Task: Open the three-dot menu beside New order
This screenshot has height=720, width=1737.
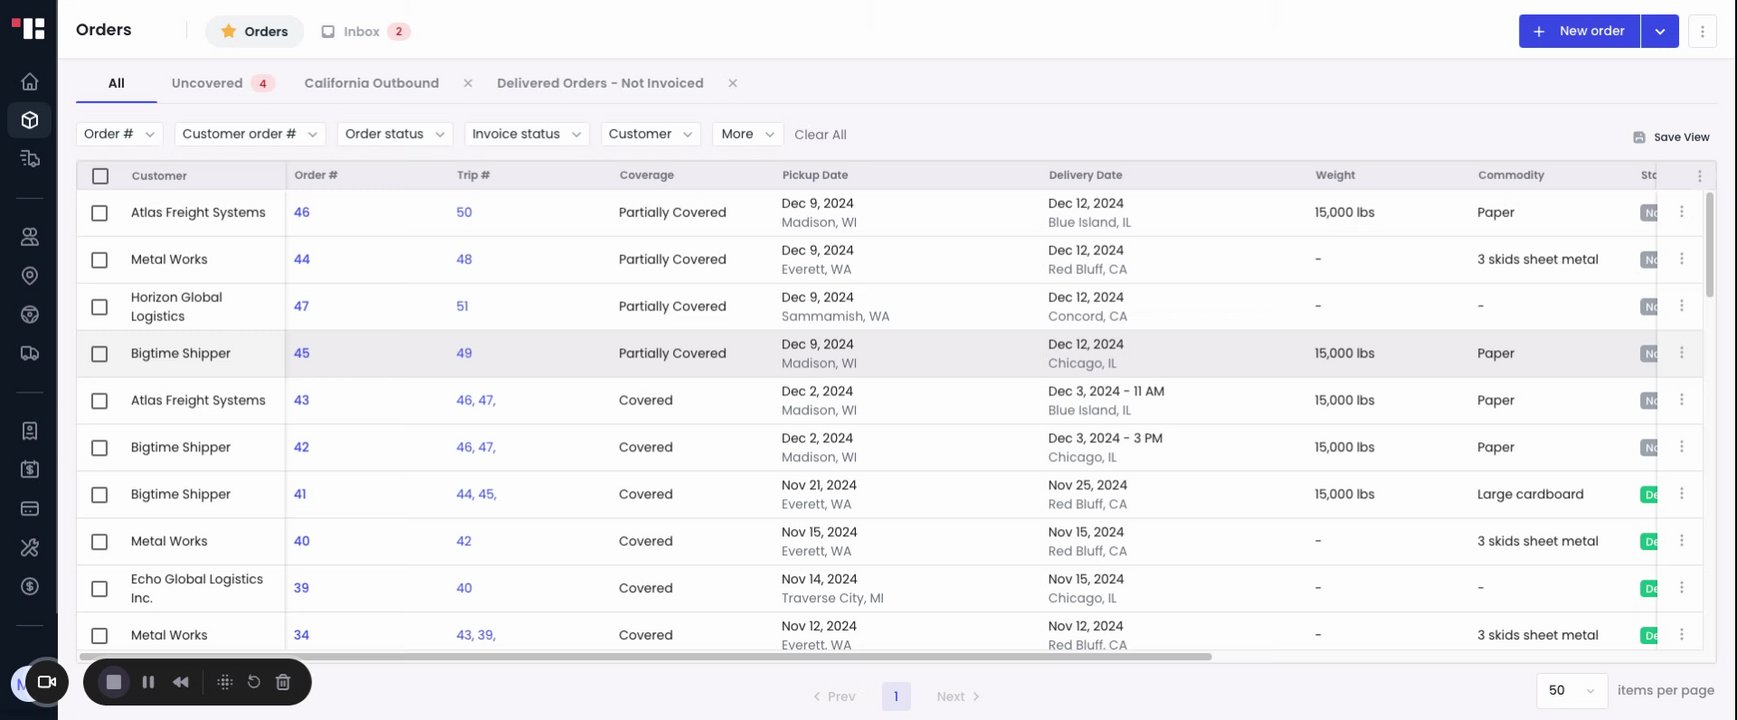Action: click(1702, 31)
